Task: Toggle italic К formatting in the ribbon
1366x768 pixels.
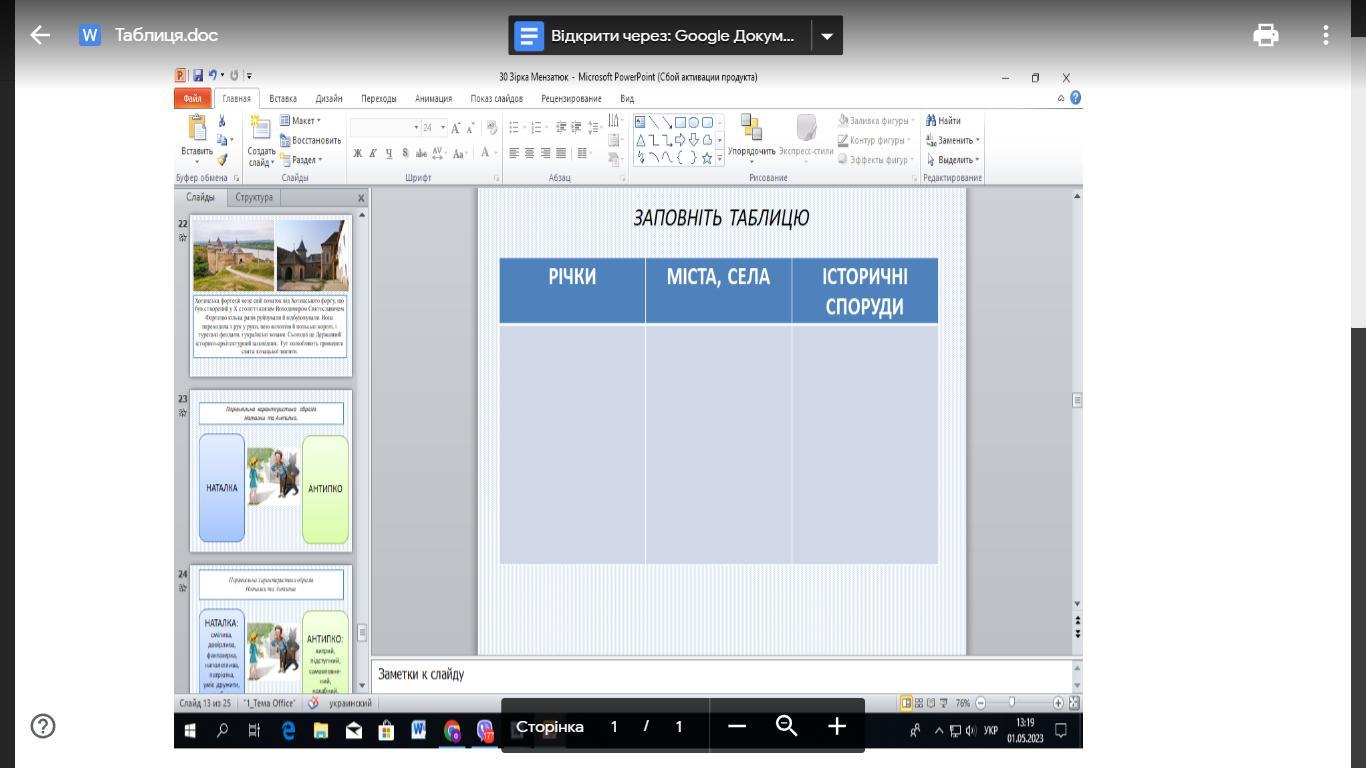Action: (x=373, y=154)
